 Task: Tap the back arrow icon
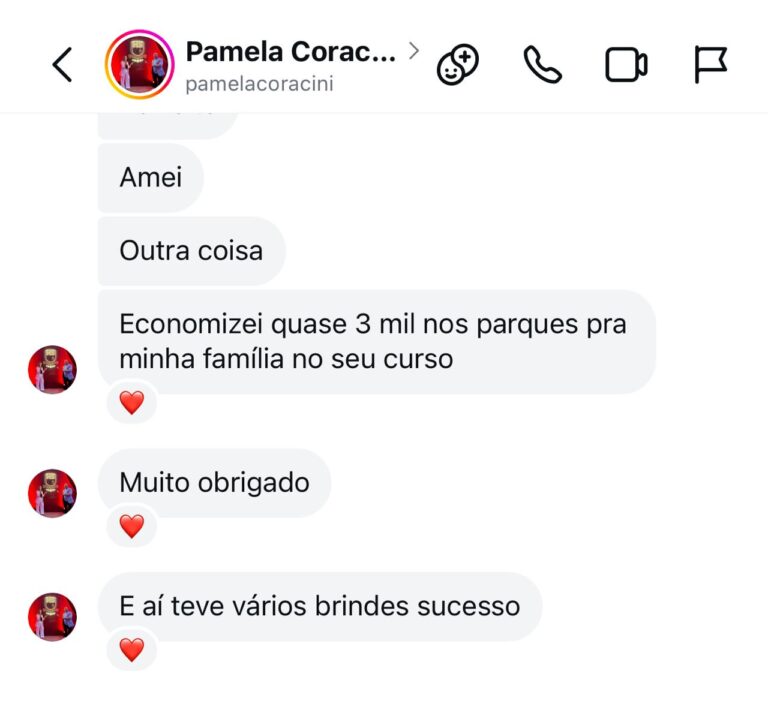click(62, 65)
